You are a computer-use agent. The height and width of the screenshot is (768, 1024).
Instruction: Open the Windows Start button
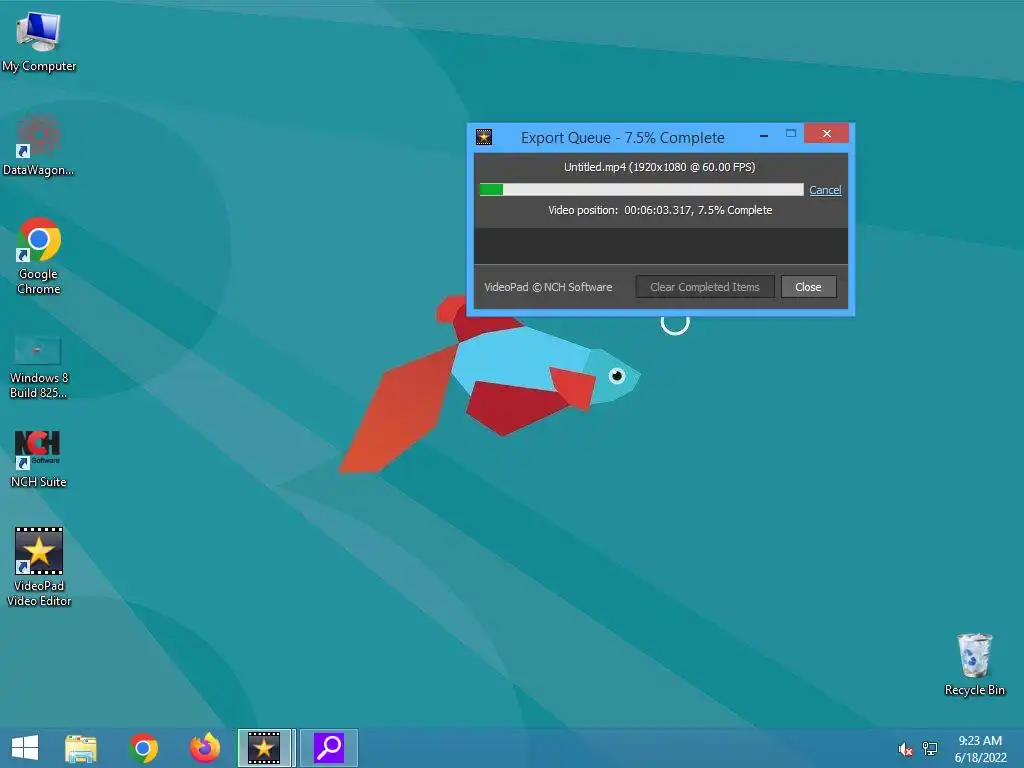[x=25, y=748]
